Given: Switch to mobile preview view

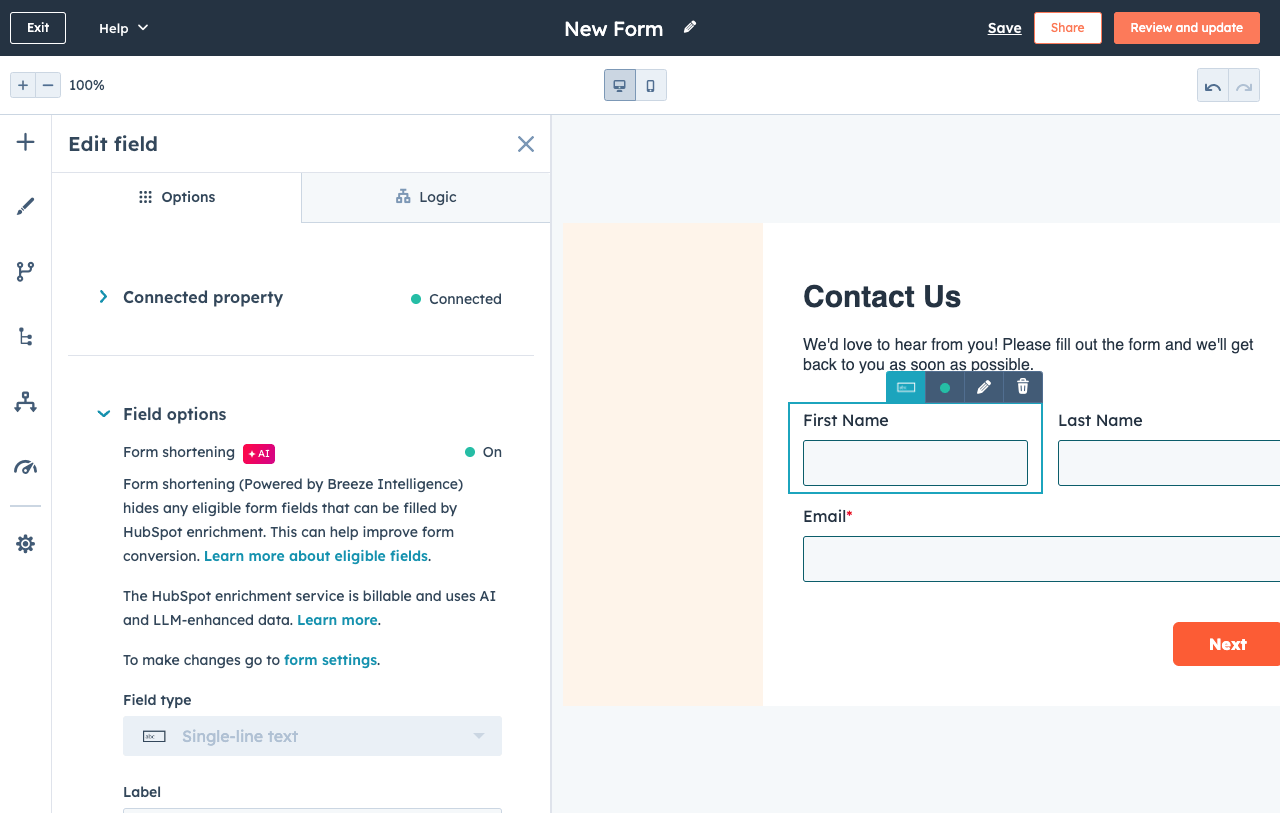Looking at the screenshot, I should point(651,85).
